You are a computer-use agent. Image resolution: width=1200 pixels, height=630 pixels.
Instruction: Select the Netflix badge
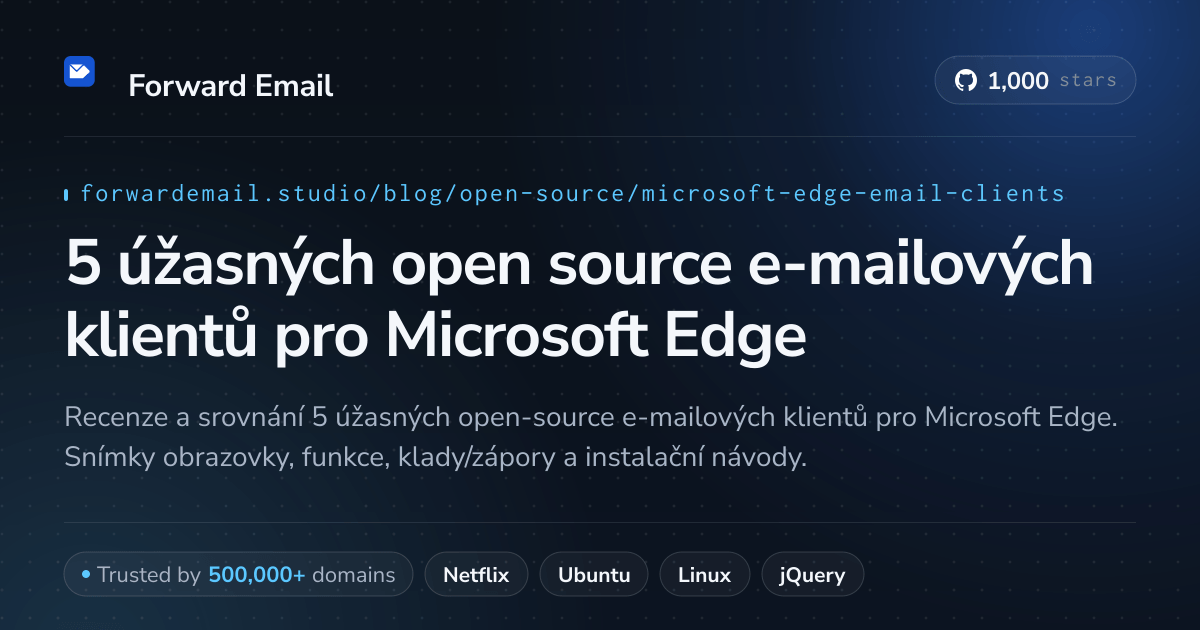(476, 575)
